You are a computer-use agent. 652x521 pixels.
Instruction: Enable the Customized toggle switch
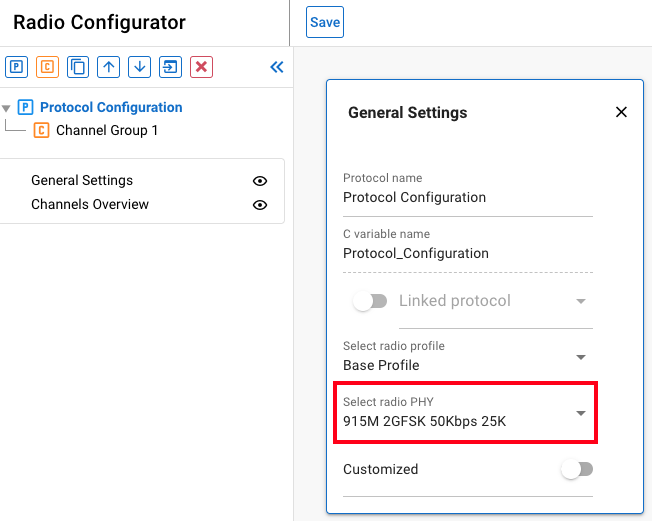pyautogui.click(x=576, y=469)
